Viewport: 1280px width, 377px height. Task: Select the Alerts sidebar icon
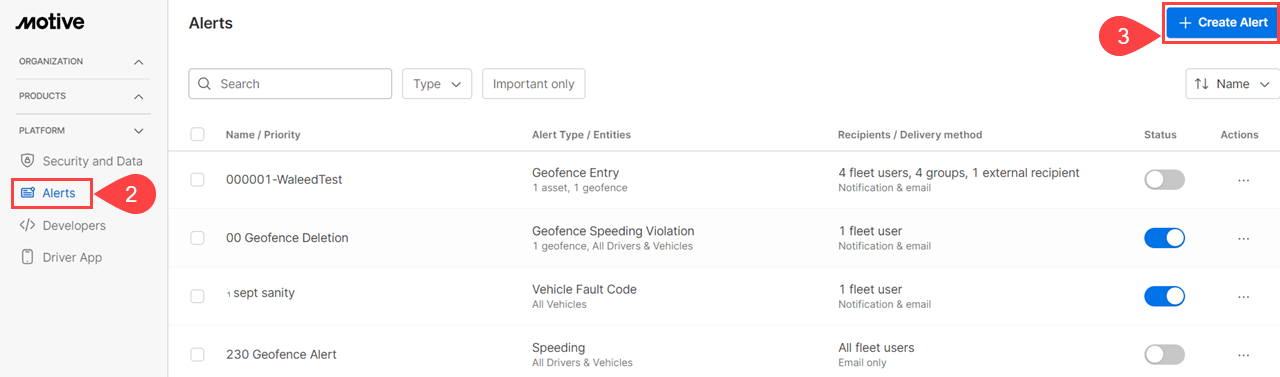28,193
